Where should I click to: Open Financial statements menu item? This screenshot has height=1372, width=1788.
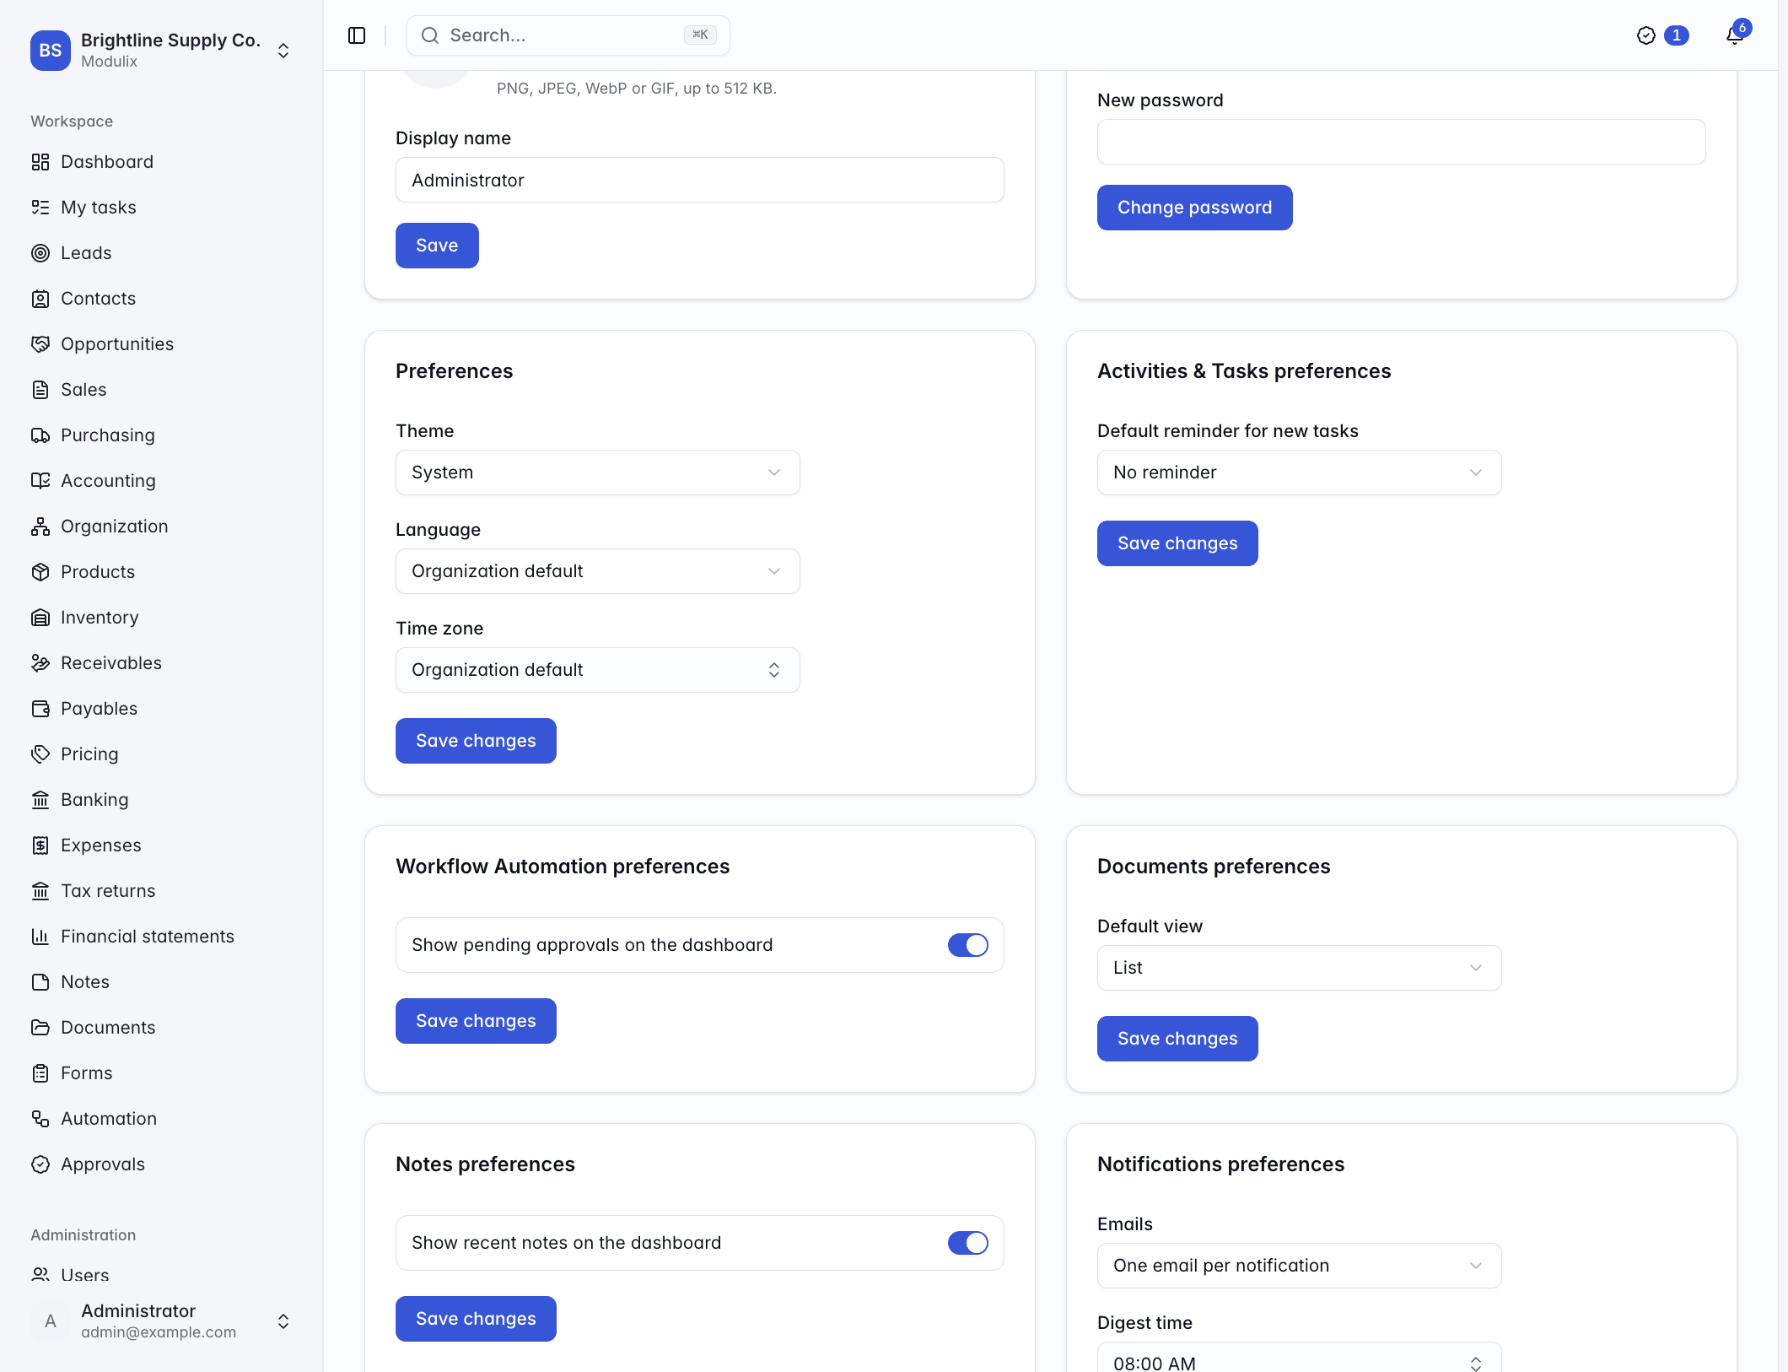[147, 936]
